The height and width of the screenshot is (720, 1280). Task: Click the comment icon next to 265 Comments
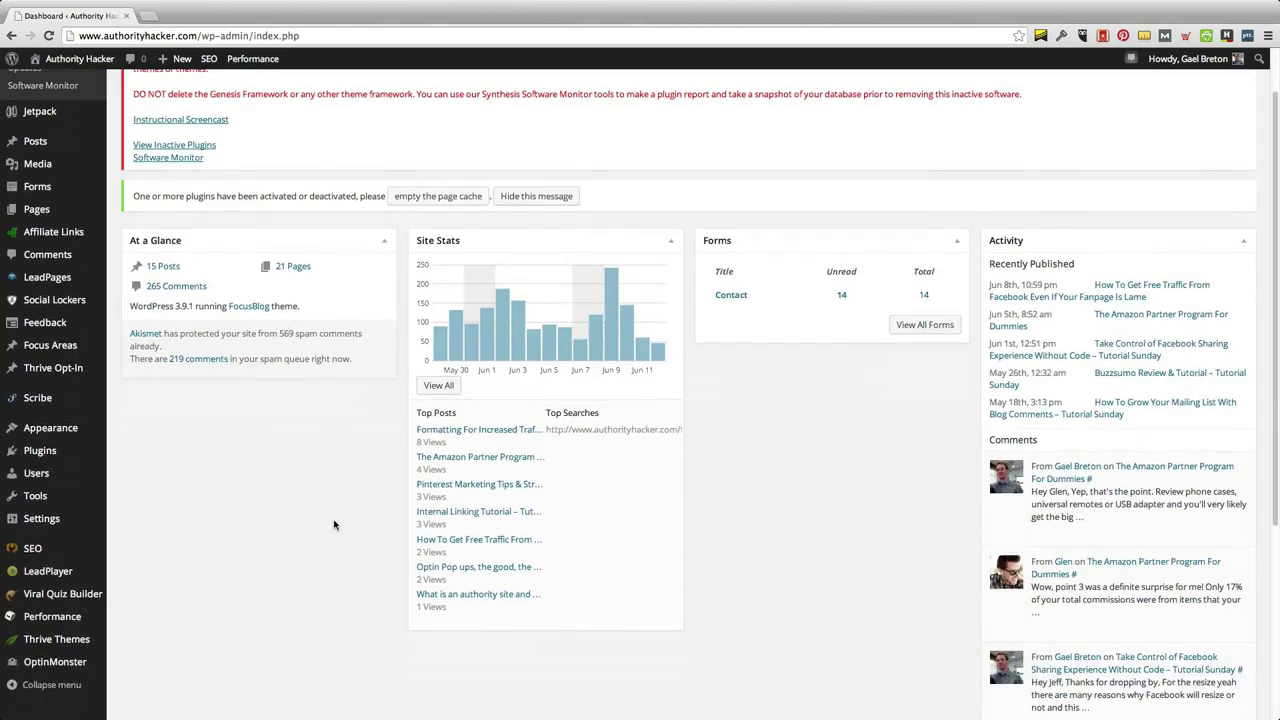136,286
